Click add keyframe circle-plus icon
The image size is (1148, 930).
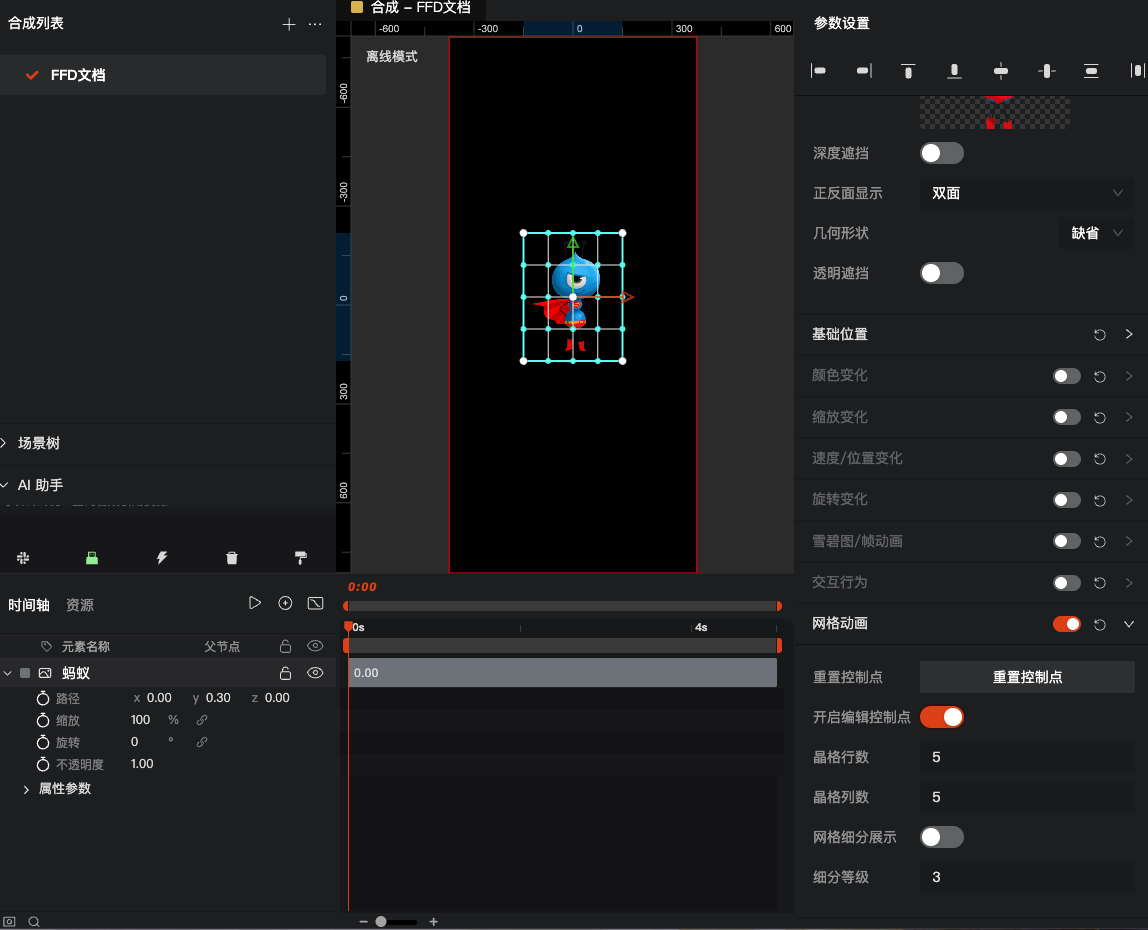[x=286, y=603]
